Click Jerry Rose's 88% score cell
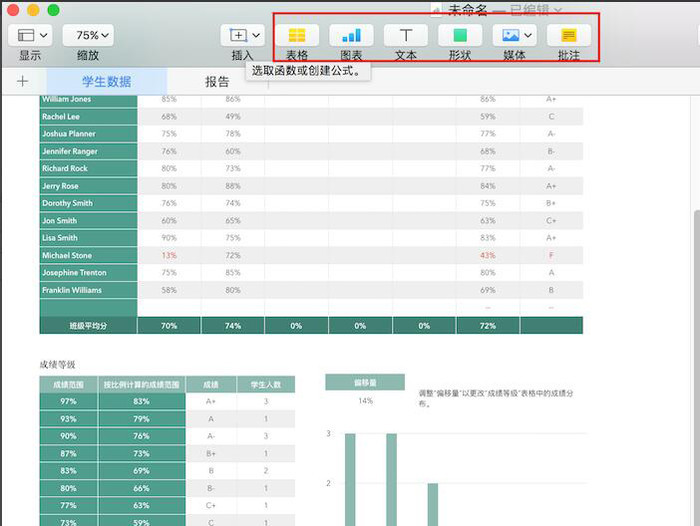Screen dimensions: 700x526 (x=233, y=186)
